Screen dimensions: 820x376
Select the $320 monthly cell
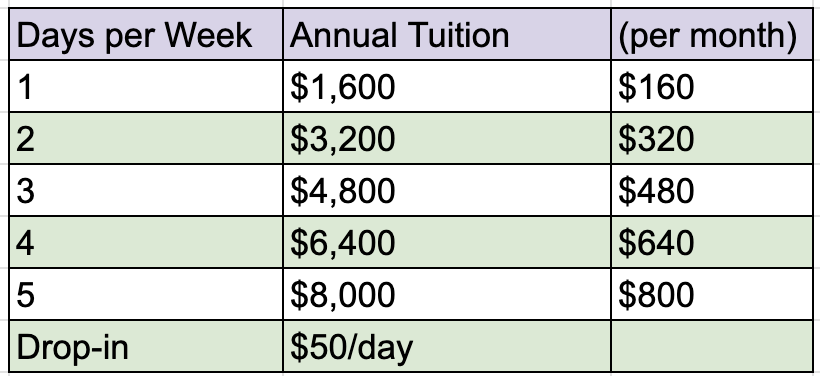pyautogui.click(x=712, y=138)
